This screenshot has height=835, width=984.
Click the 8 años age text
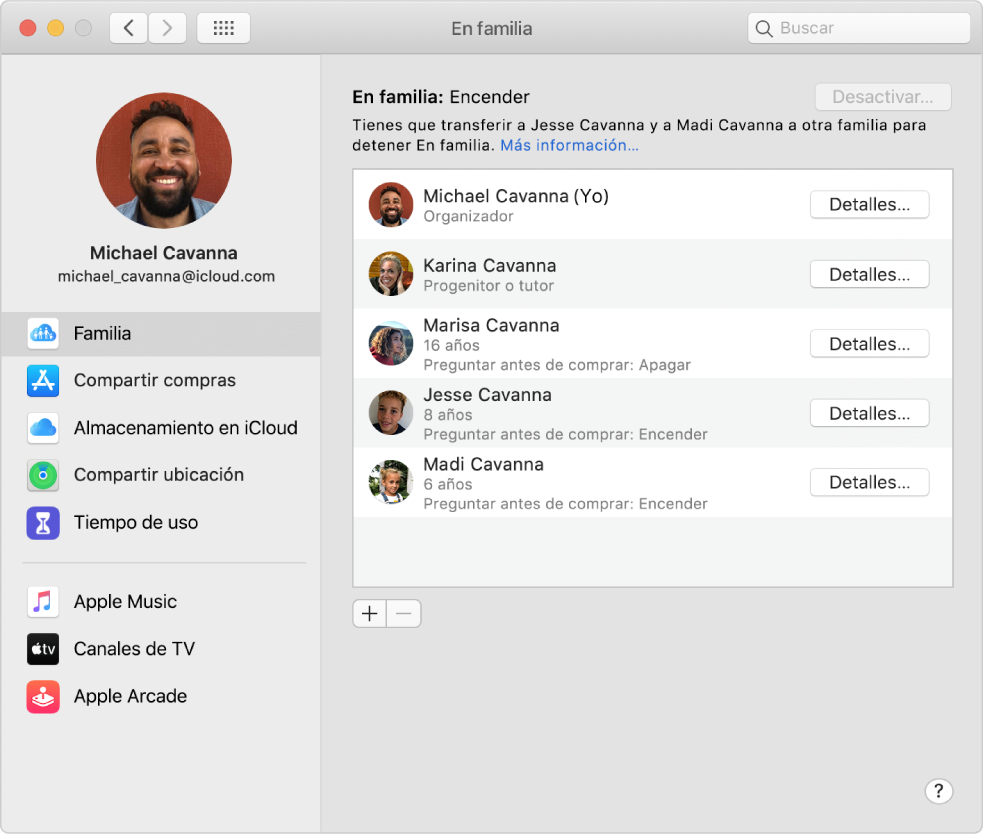click(447, 415)
